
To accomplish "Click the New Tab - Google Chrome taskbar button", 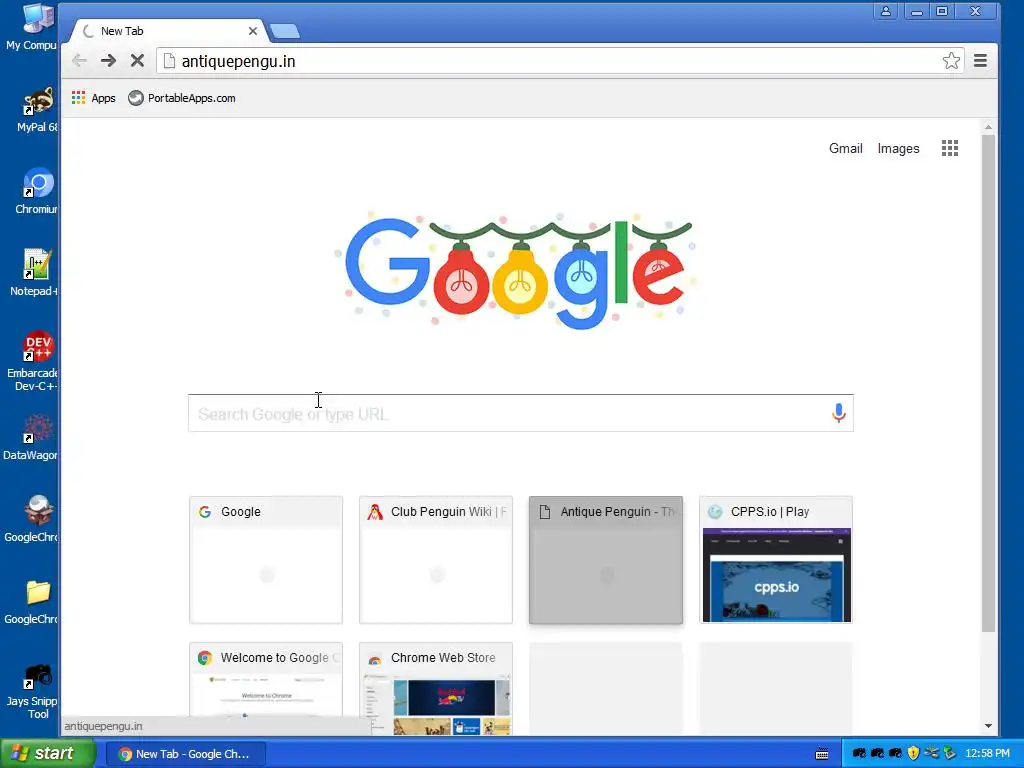I will click(185, 754).
